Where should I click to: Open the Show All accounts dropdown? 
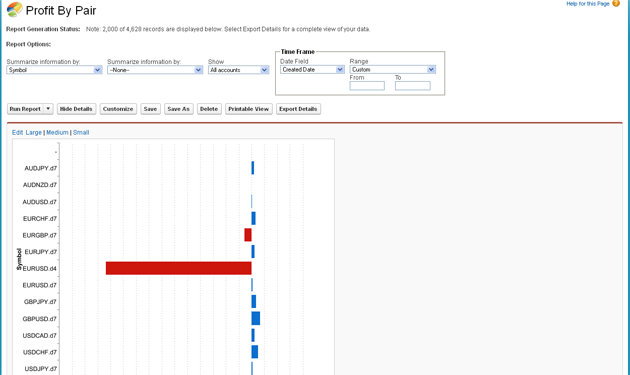239,70
